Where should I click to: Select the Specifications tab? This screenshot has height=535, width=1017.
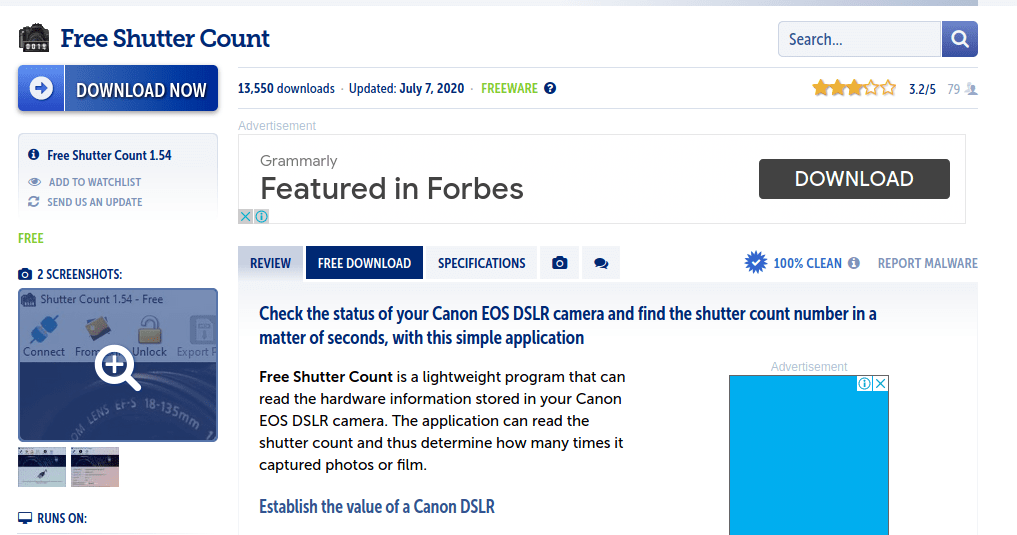pos(481,263)
